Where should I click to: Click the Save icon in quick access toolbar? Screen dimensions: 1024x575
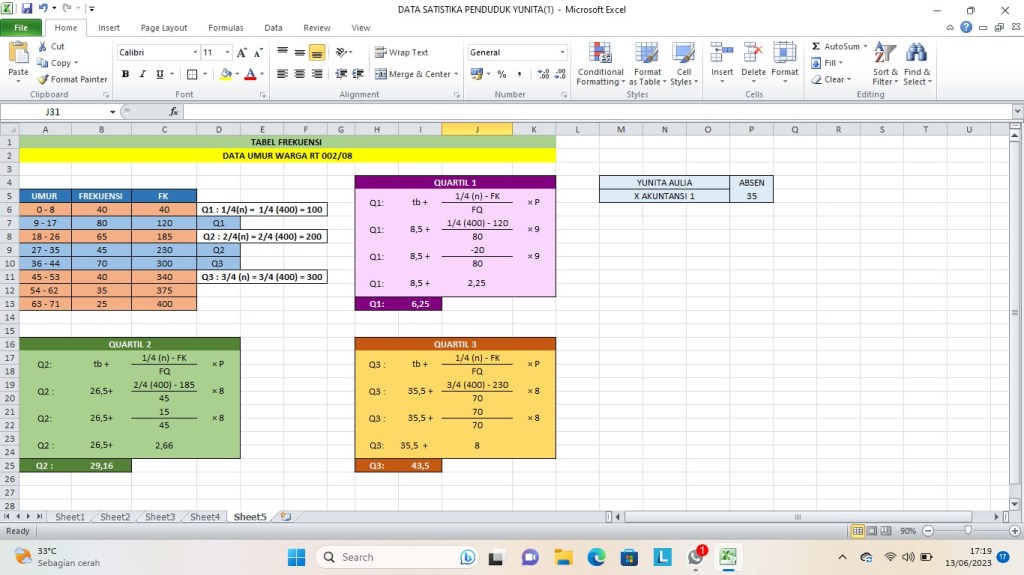click(27, 9)
